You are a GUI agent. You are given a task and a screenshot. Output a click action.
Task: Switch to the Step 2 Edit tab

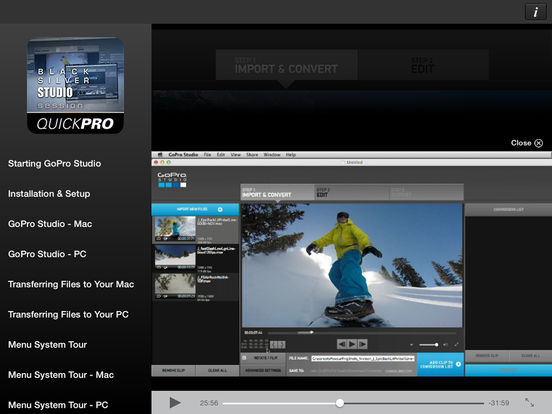point(351,193)
